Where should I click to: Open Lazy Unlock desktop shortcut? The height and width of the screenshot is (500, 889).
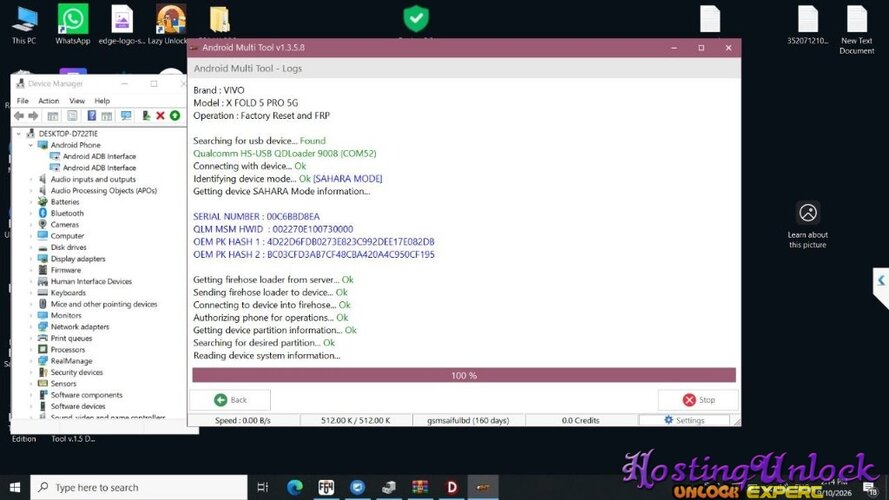(169, 26)
